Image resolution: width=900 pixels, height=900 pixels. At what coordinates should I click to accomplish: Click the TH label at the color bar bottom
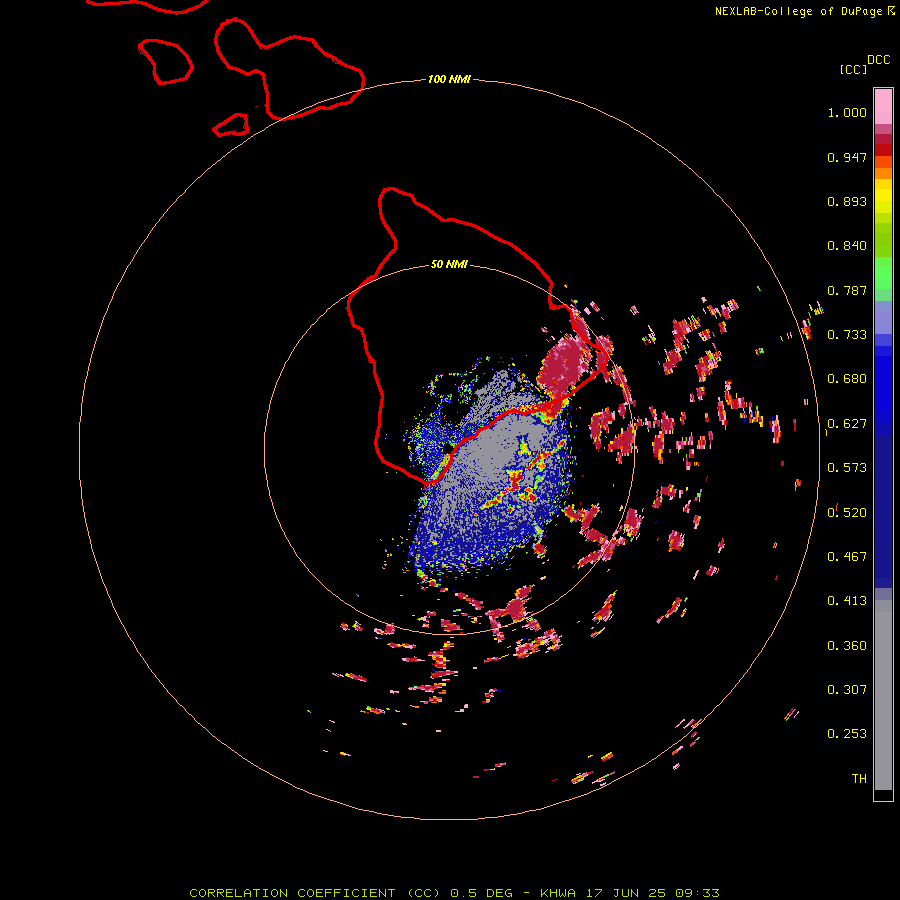[859, 778]
